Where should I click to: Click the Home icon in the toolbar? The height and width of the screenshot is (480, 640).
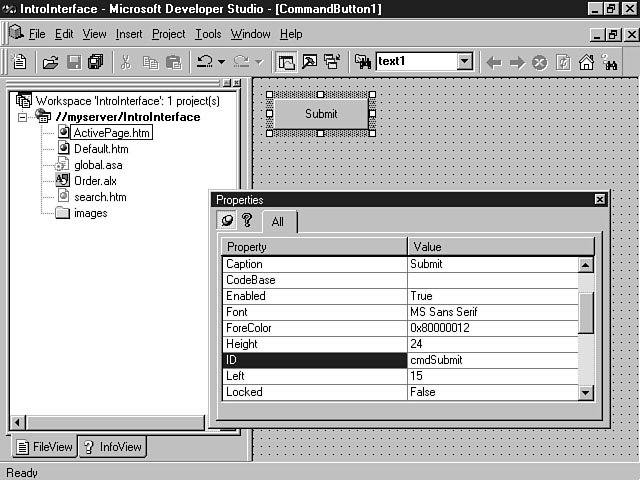[587, 62]
